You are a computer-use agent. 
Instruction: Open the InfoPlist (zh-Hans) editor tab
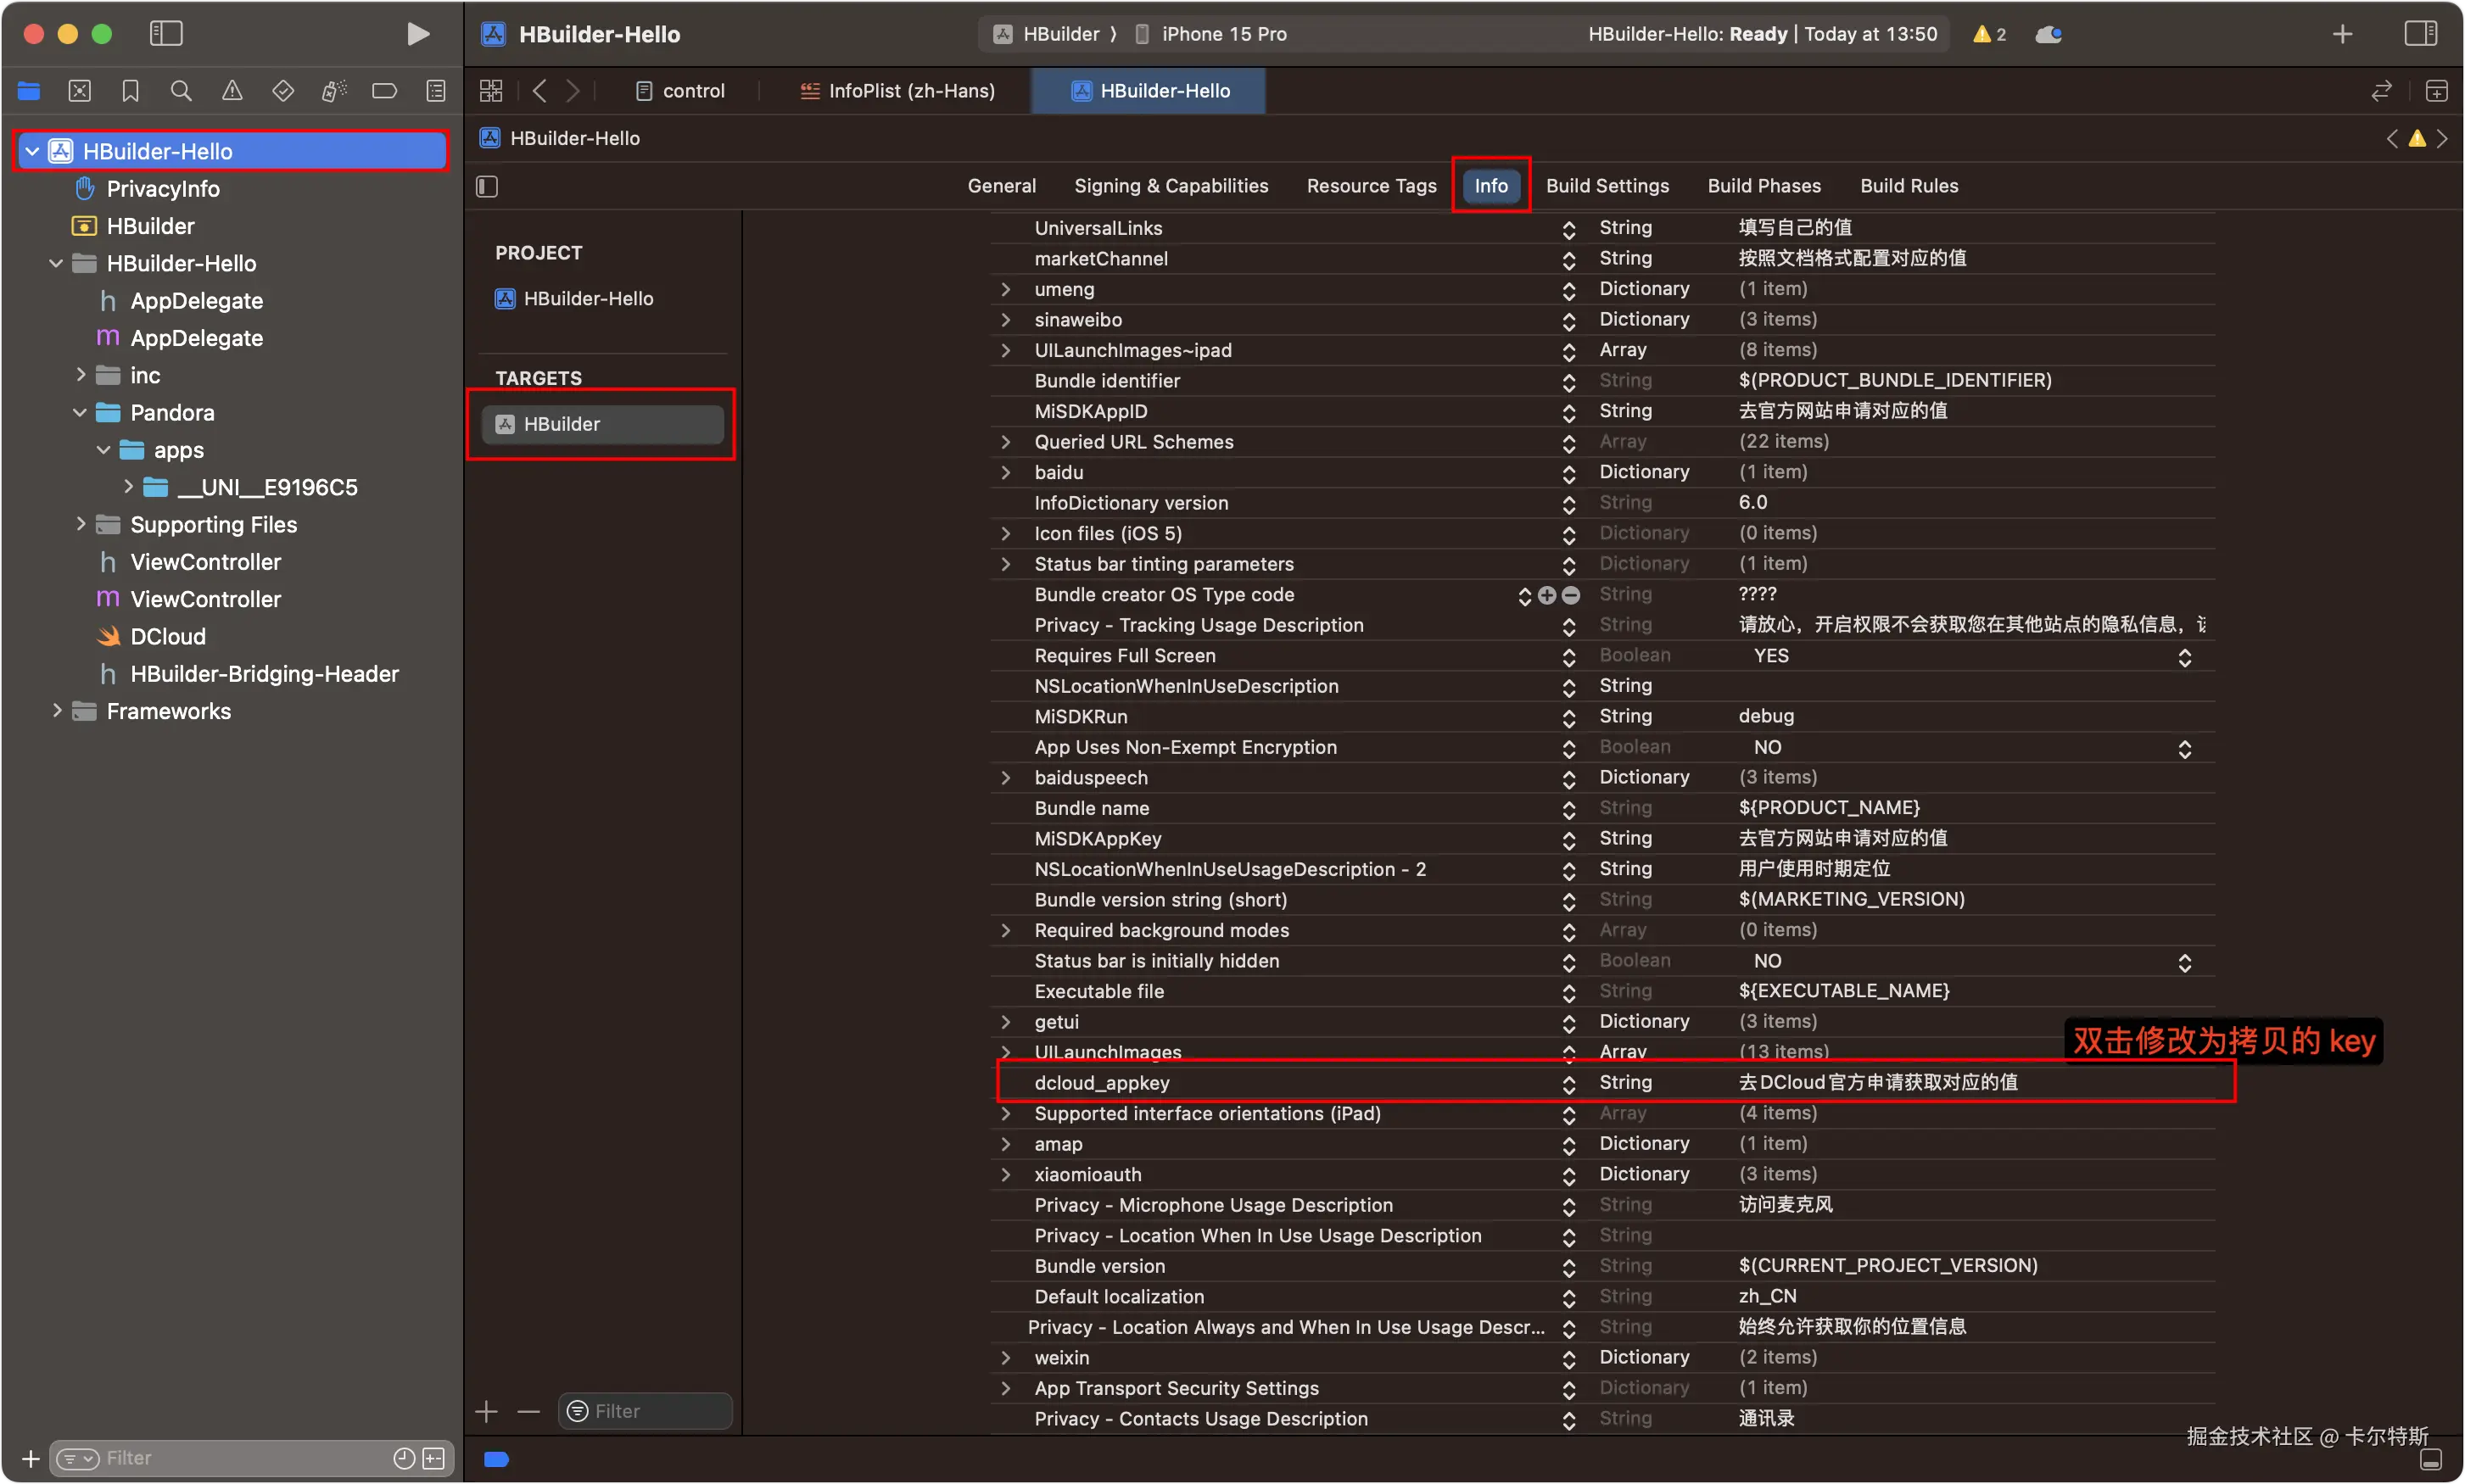pyautogui.click(x=898, y=91)
